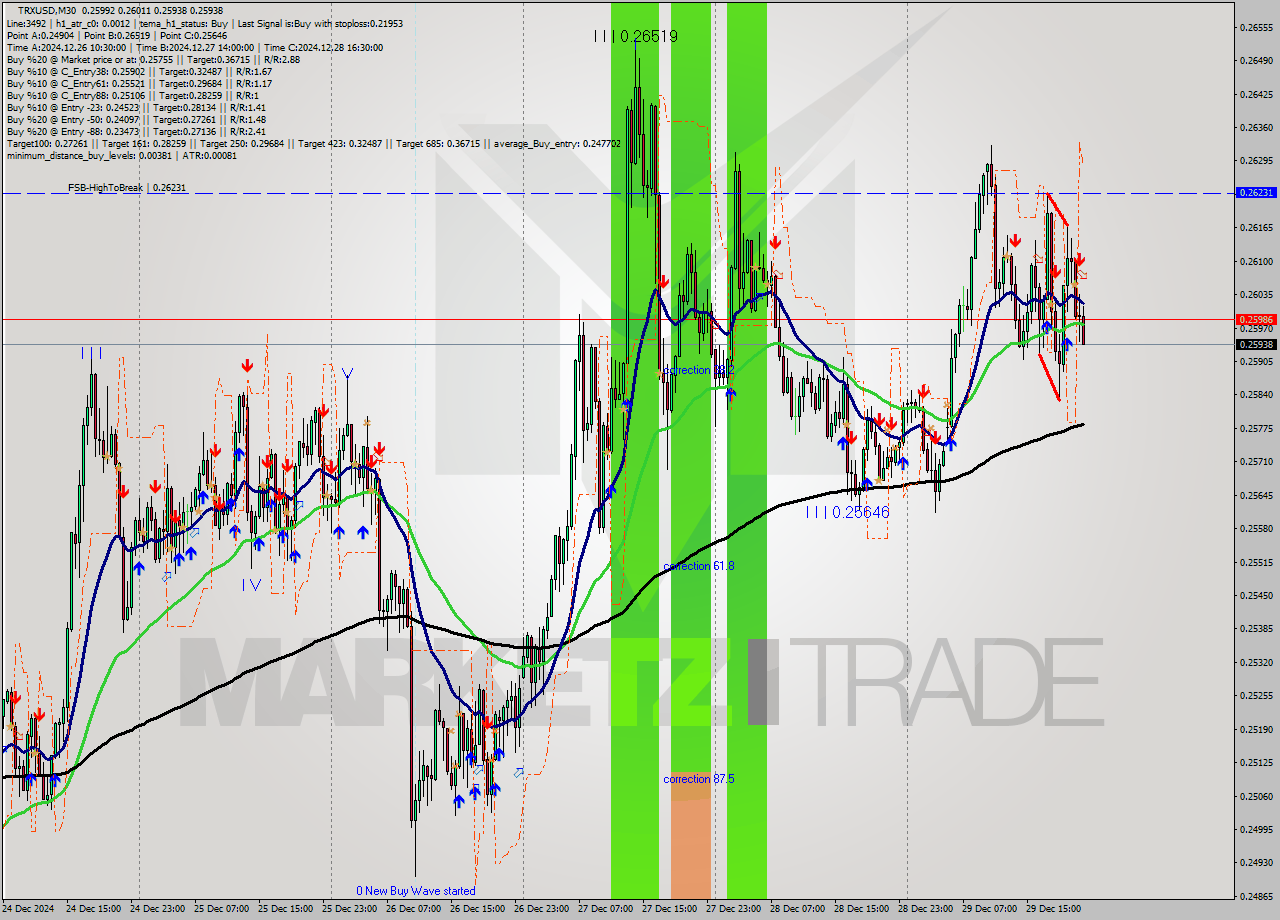This screenshot has width=1280, height=920.
Task: Click the '26 Dec 23:00' time axis label
Action: tap(541, 909)
